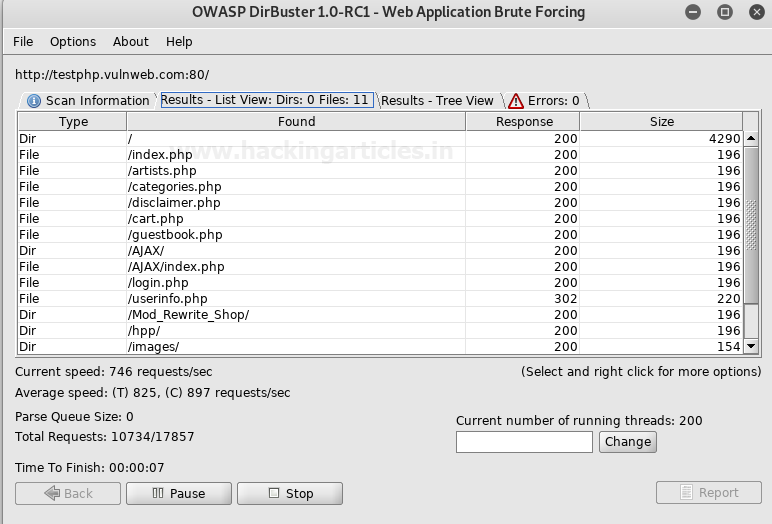The image size is (772, 524).
Task: Click the Time To Finish: 00:00:07 text
Action: point(90,468)
